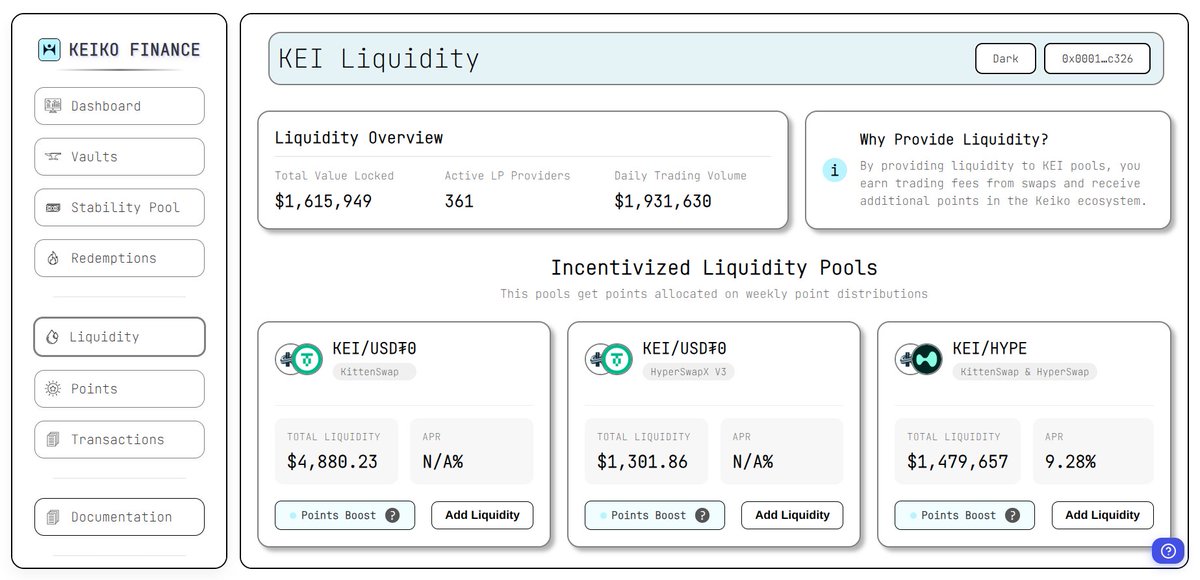1200x580 pixels.
Task: Click the Total Value Locked amount $1,615,949
Action: pyautogui.click(x=323, y=201)
